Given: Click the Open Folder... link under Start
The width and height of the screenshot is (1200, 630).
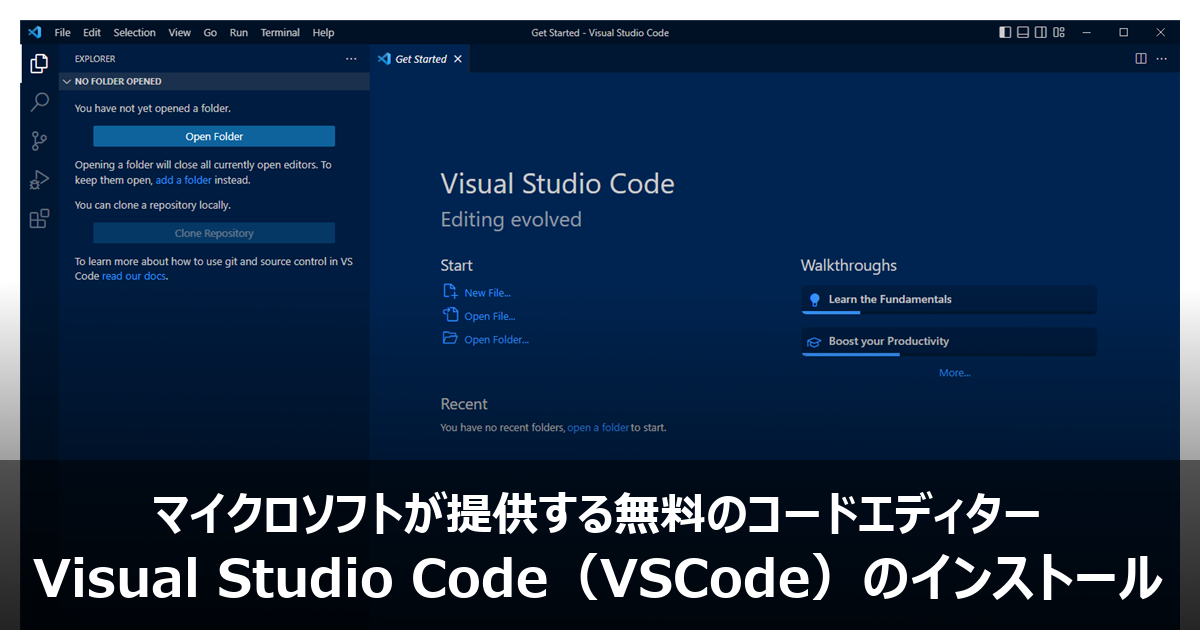Looking at the screenshot, I should pos(496,340).
